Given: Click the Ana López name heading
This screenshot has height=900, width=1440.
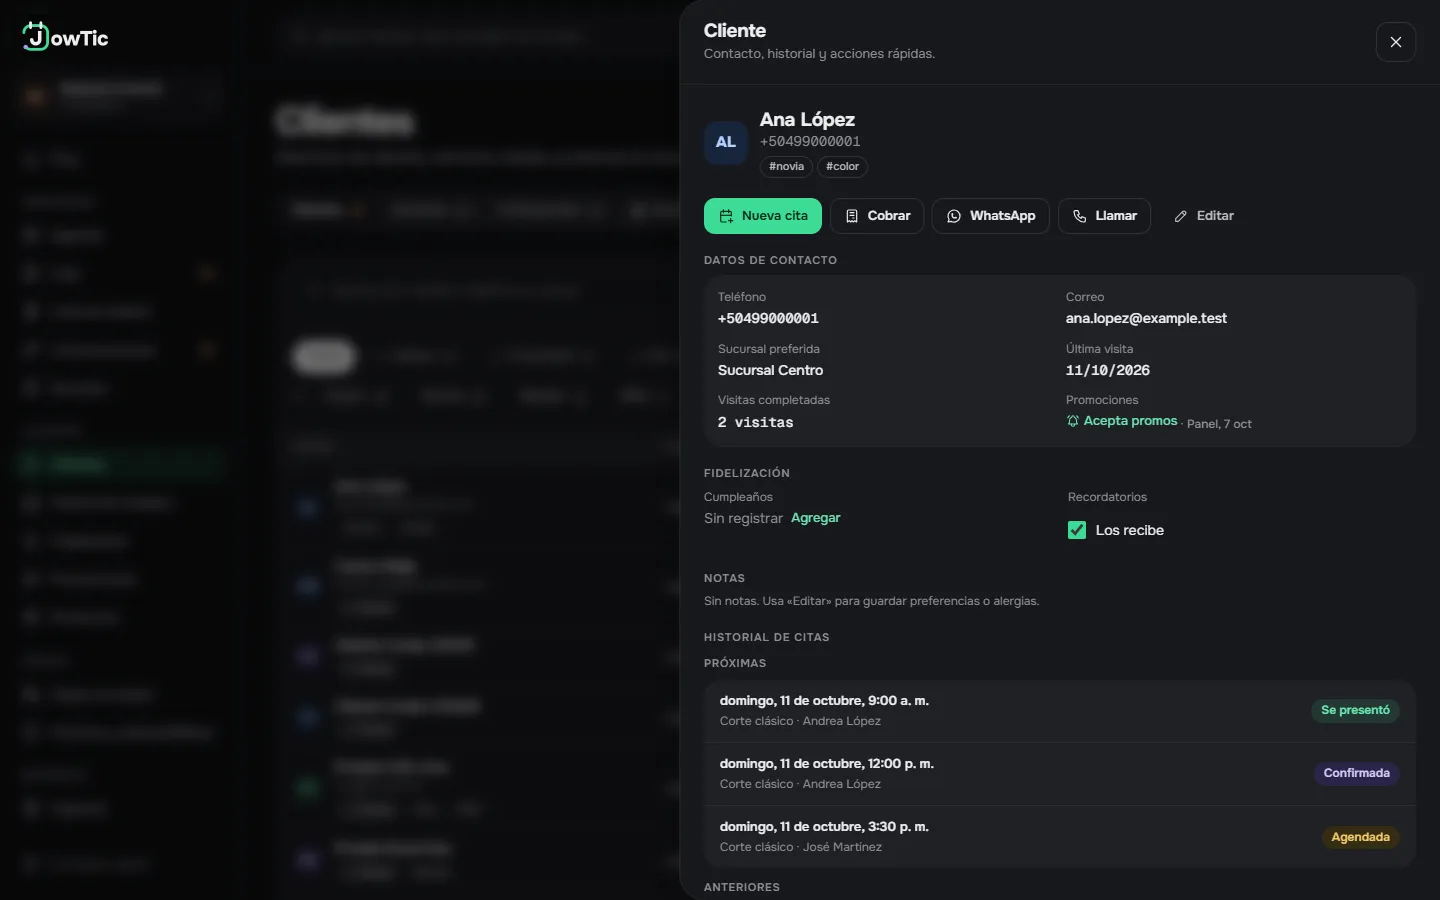Looking at the screenshot, I should click(x=807, y=120).
